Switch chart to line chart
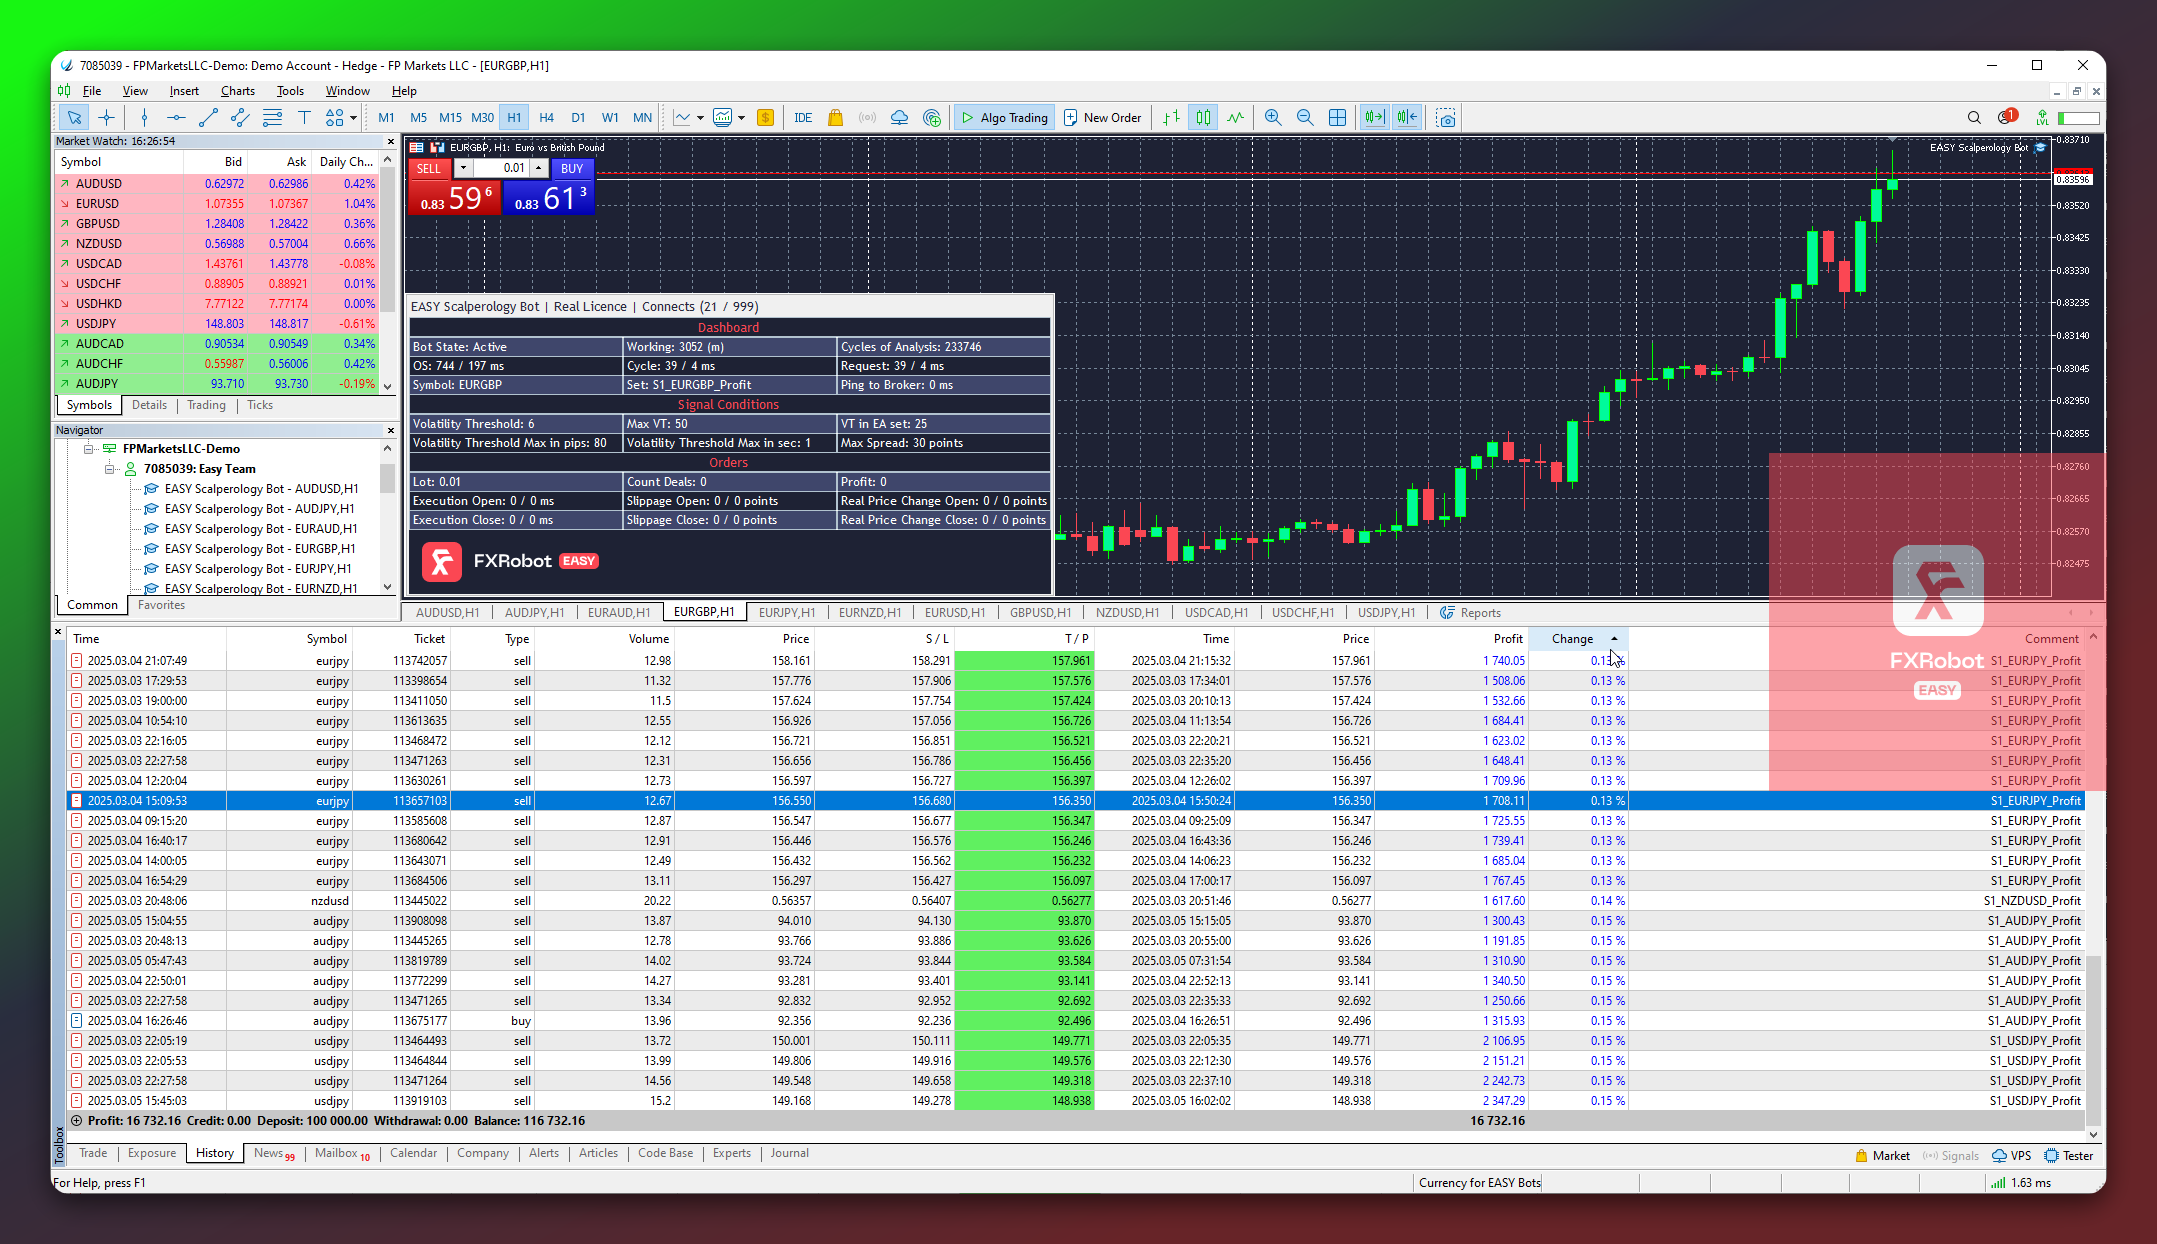 pyautogui.click(x=1236, y=118)
